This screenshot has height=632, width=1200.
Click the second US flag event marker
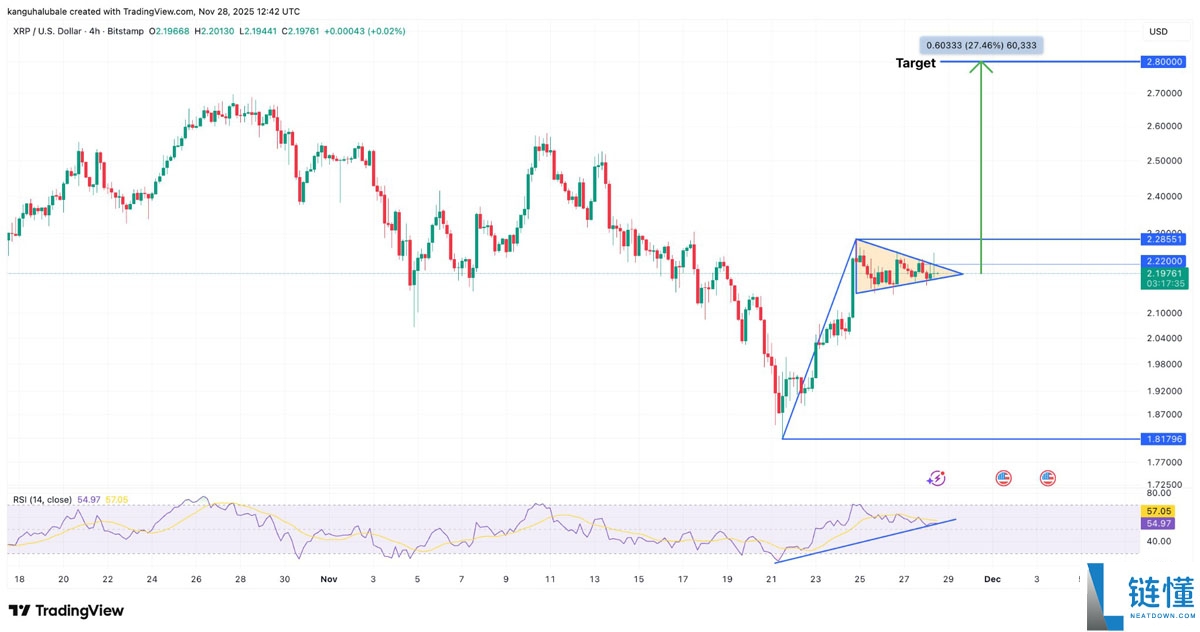coord(1047,479)
